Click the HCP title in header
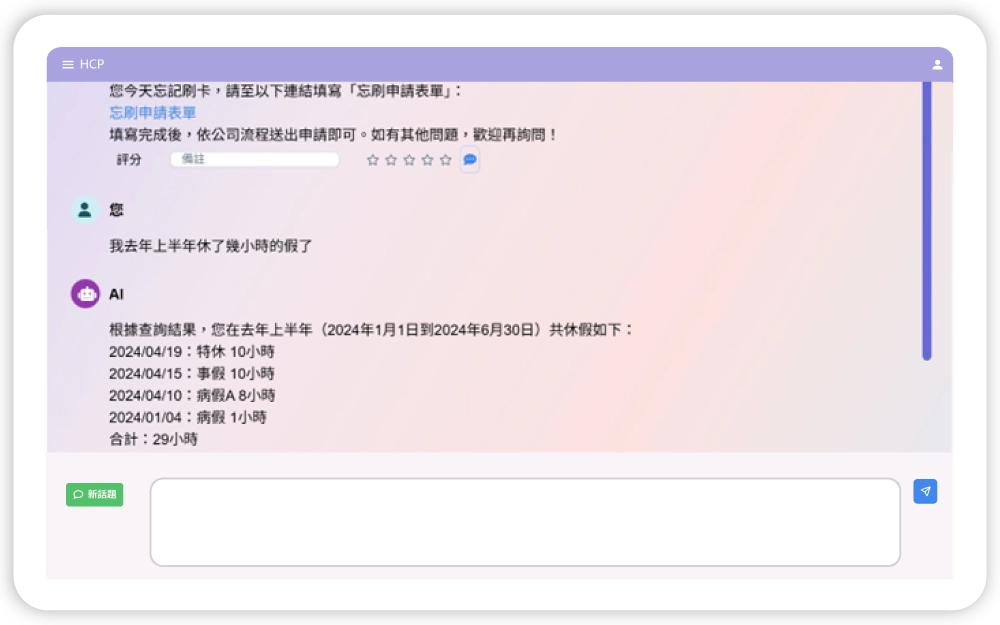This screenshot has width=1000, height=625. (92, 65)
